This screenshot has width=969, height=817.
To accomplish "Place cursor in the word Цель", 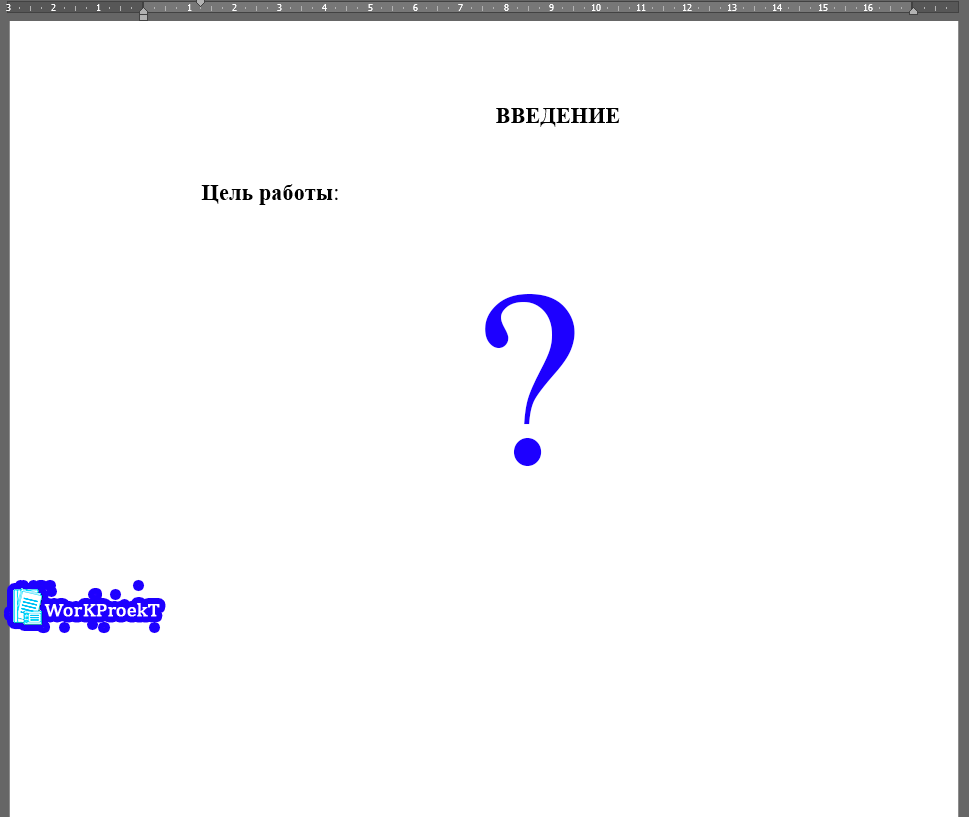I will pyautogui.click(x=227, y=193).
